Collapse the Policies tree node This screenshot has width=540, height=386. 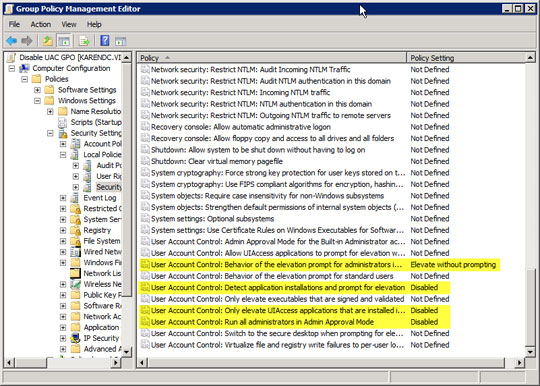[x=24, y=79]
